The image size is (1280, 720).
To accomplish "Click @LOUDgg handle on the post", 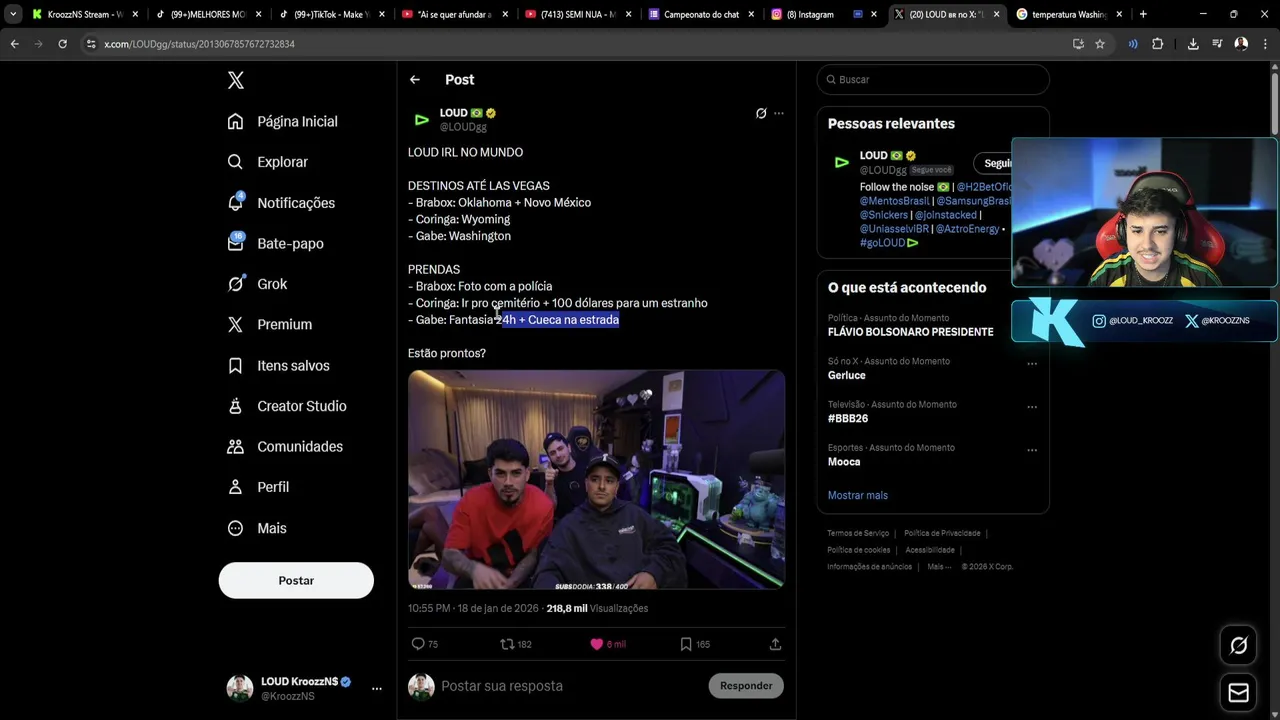I will coord(463,127).
